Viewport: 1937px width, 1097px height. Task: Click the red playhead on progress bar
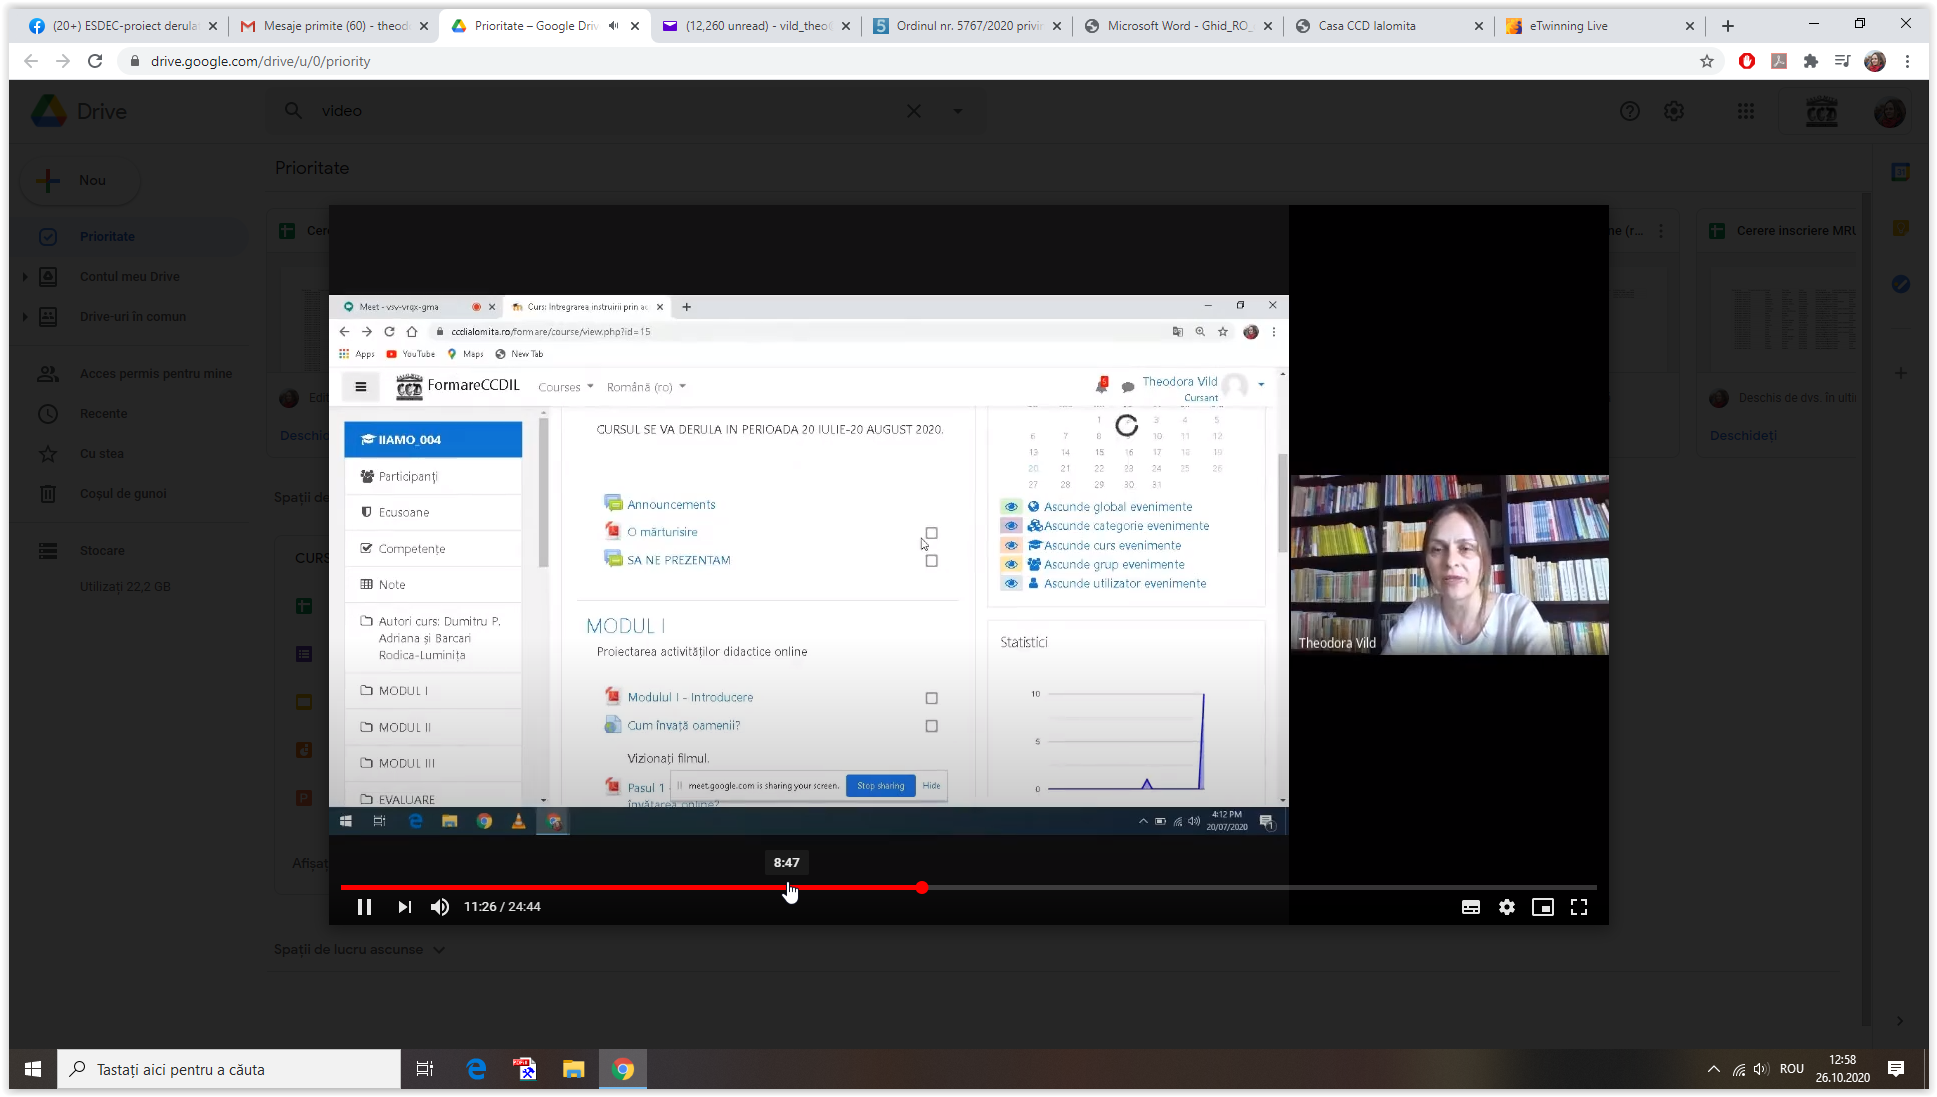point(922,887)
